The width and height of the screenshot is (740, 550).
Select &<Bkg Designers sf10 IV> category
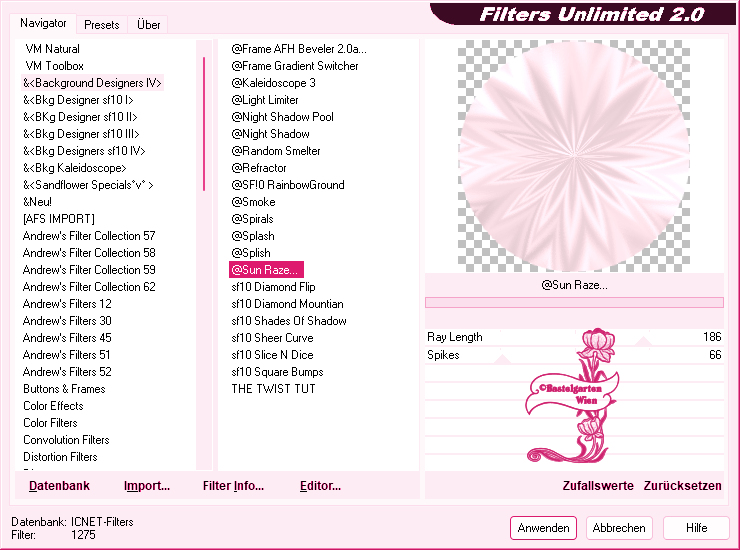84,151
